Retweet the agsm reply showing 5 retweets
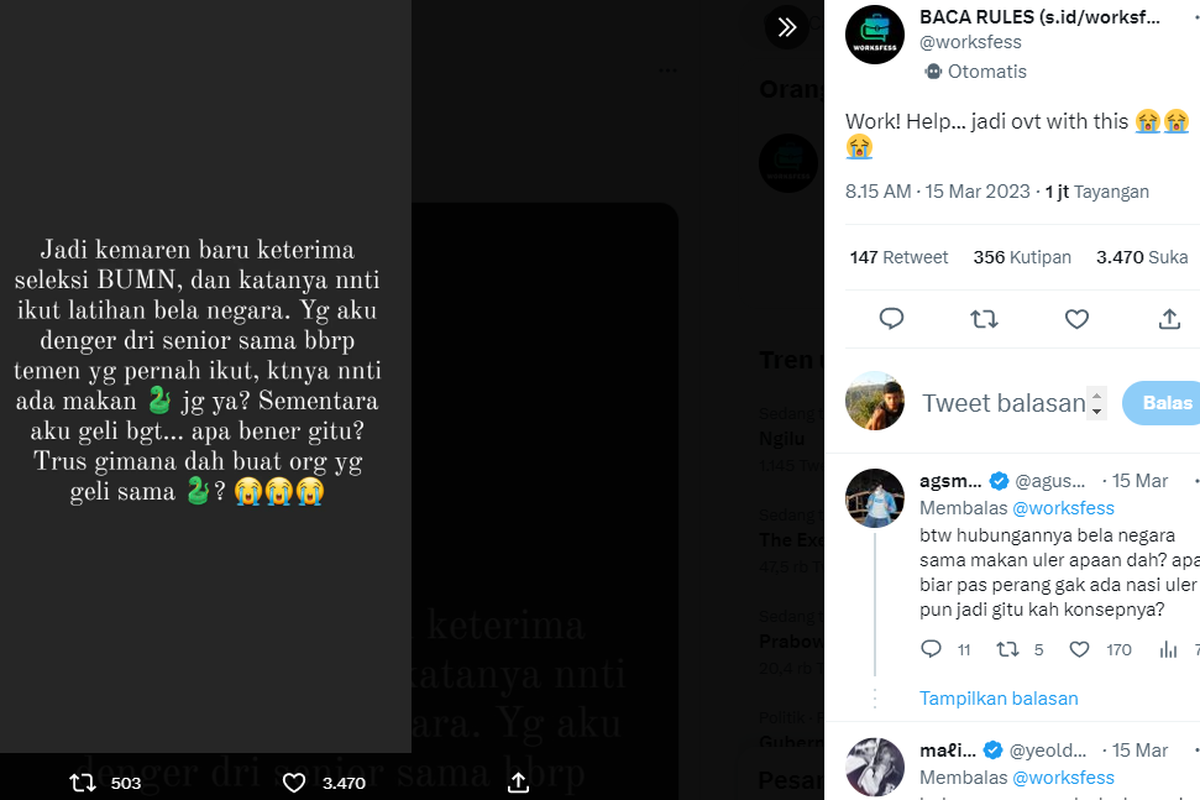Screen dimensions: 1200x800 [x=1007, y=650]
